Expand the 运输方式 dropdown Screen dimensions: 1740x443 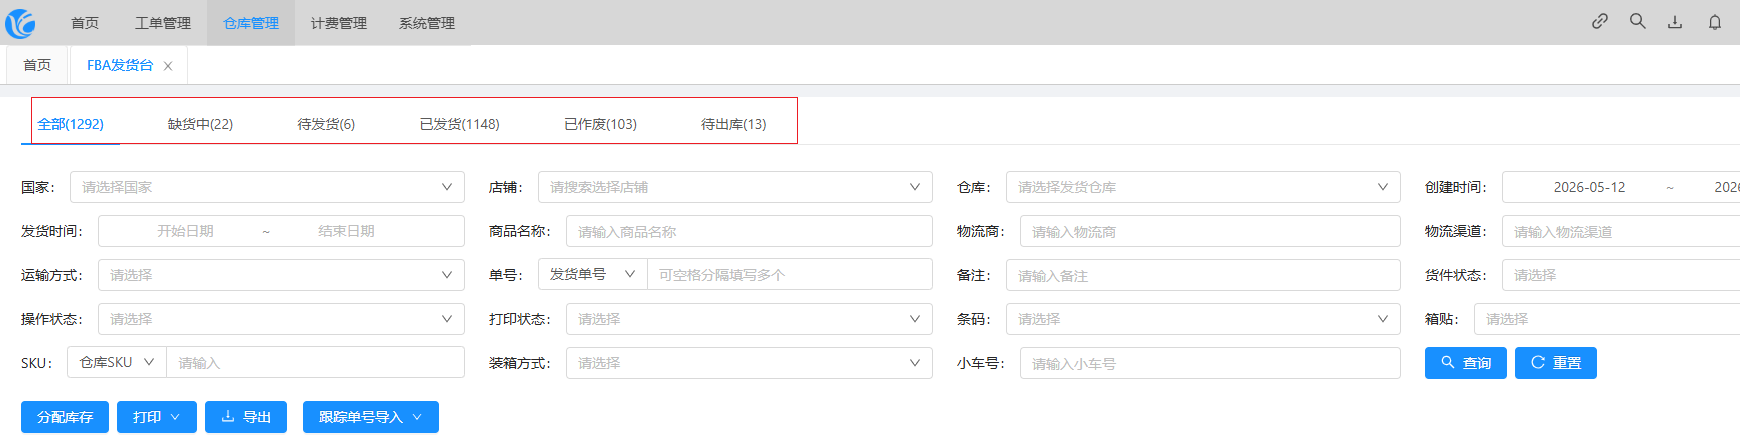click(281, 275)
